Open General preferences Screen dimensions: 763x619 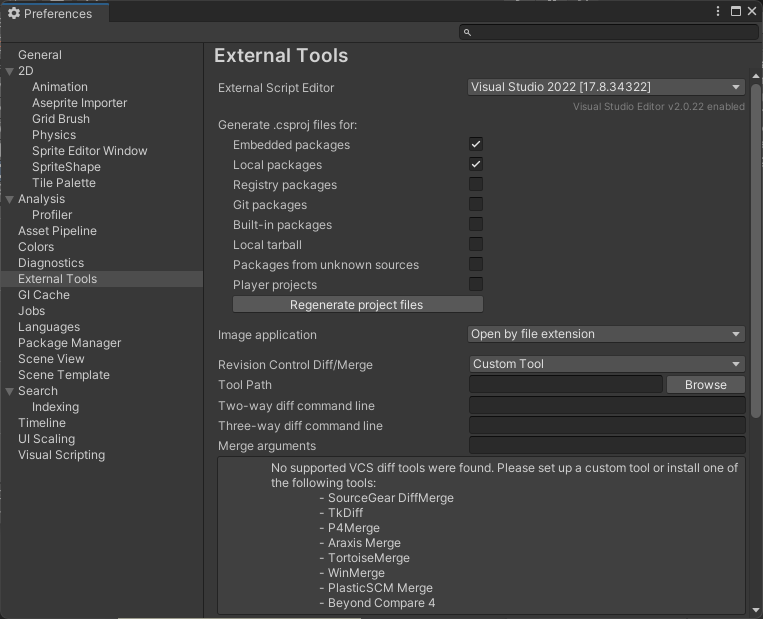click(x=40, y=55)
